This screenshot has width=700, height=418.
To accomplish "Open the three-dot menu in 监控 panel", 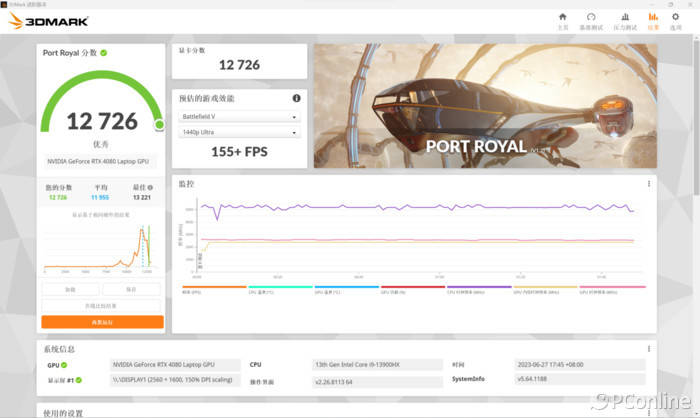I will [649, 183].
